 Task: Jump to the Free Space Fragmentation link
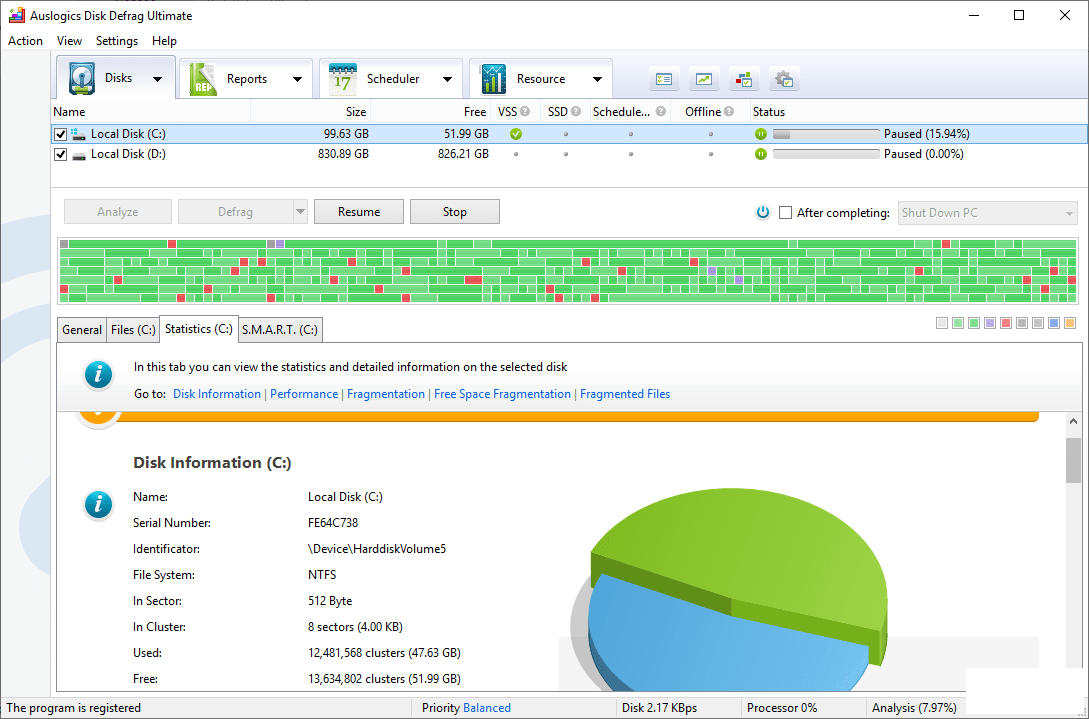[502, 394]
